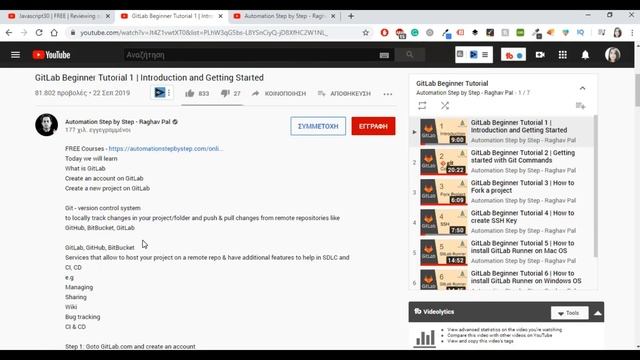Open the notifications bell

(585, 55)
